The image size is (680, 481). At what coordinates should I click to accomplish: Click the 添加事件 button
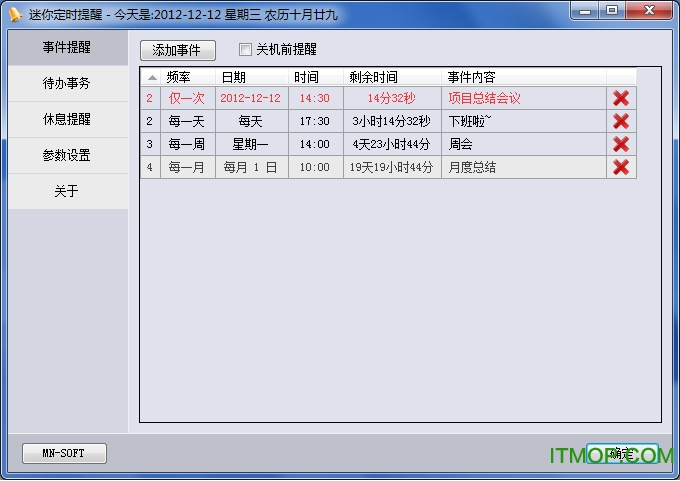[178, 50]
